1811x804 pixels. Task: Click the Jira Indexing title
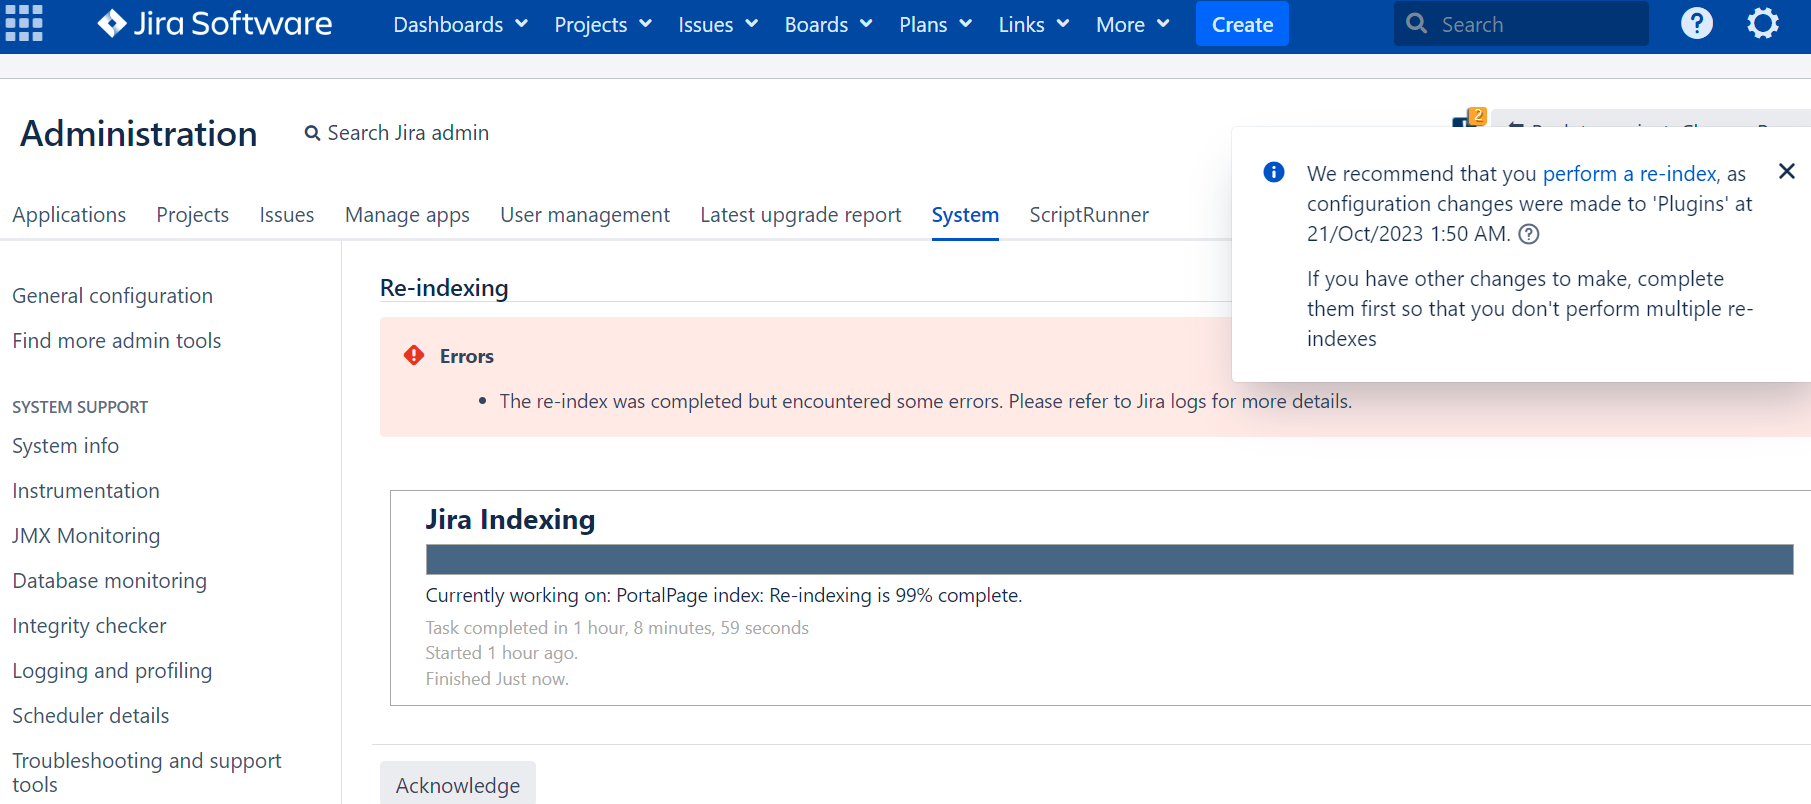tap(510, 519)
